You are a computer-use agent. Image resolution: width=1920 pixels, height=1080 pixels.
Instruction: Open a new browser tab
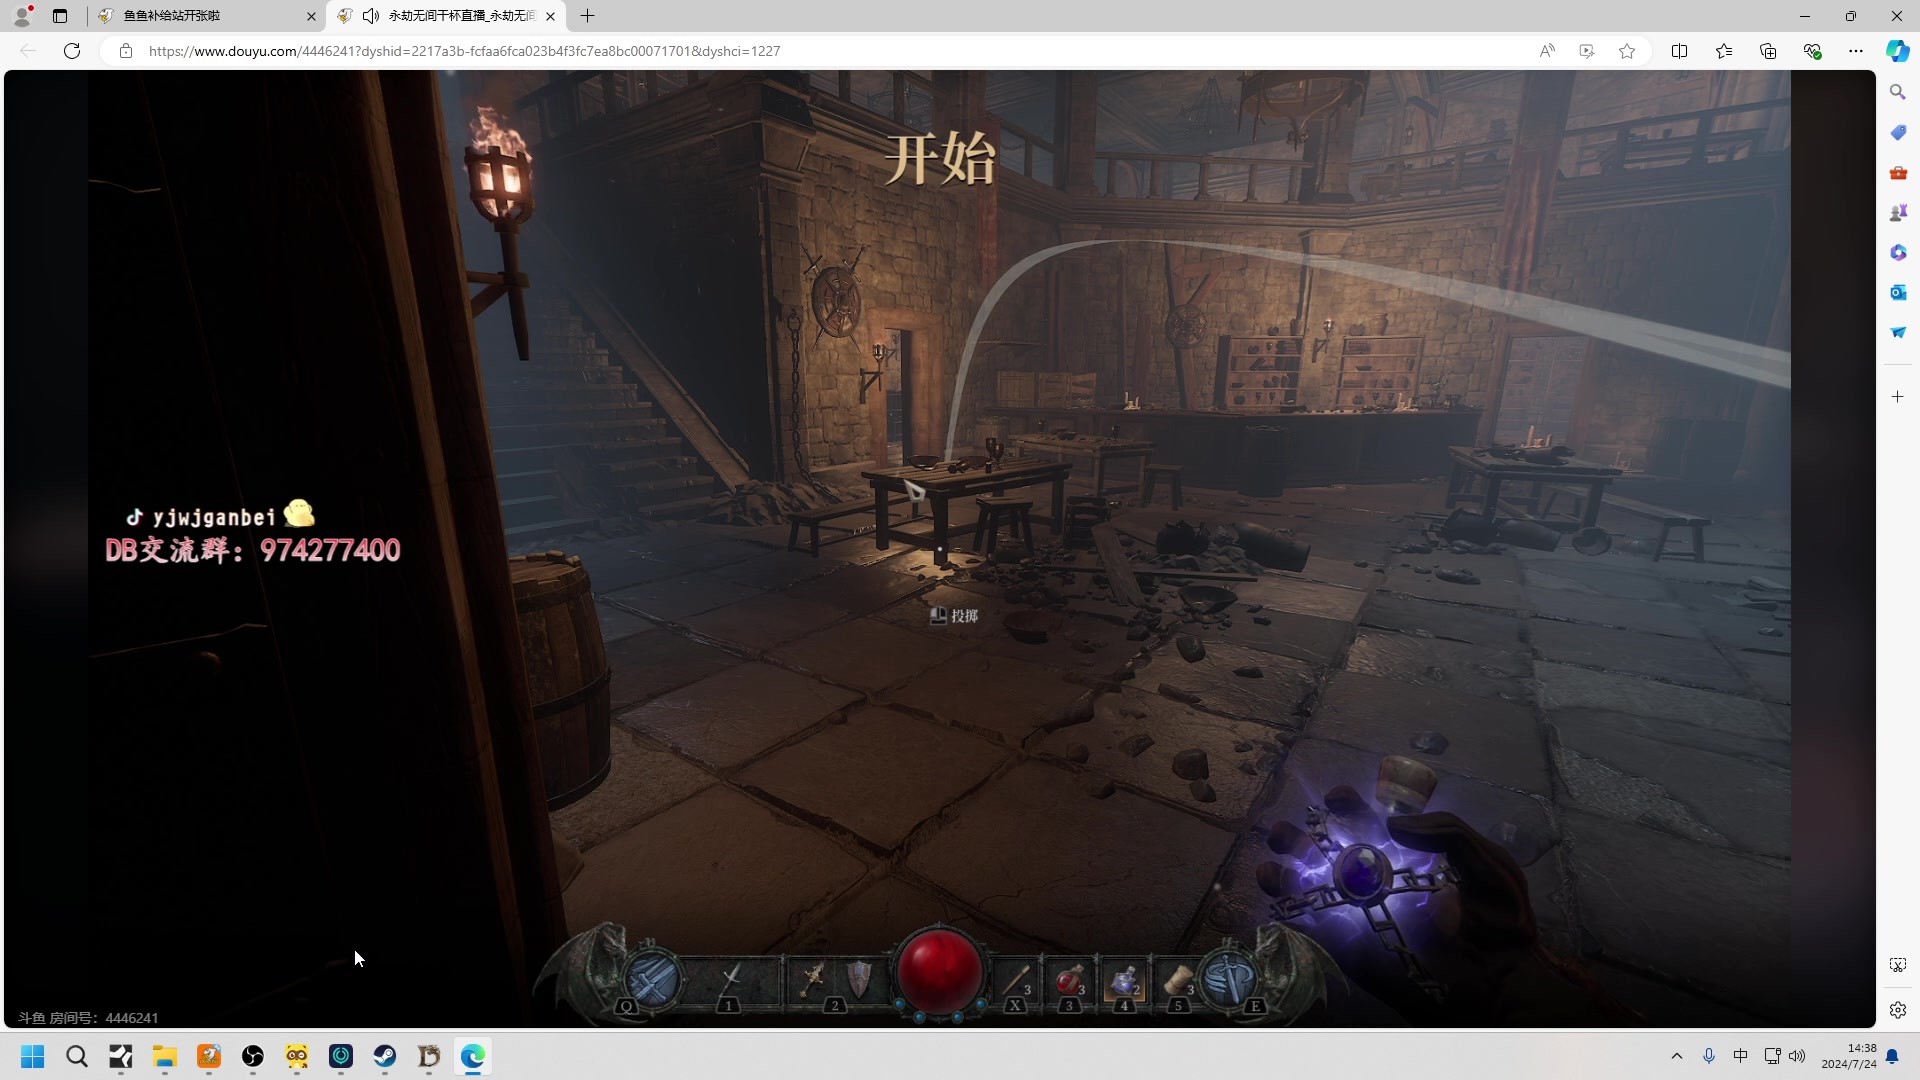tap(588, 16)
